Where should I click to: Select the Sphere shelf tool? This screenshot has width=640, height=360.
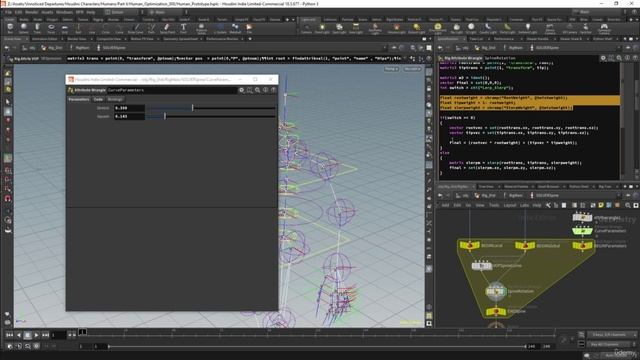click(24, 28)
